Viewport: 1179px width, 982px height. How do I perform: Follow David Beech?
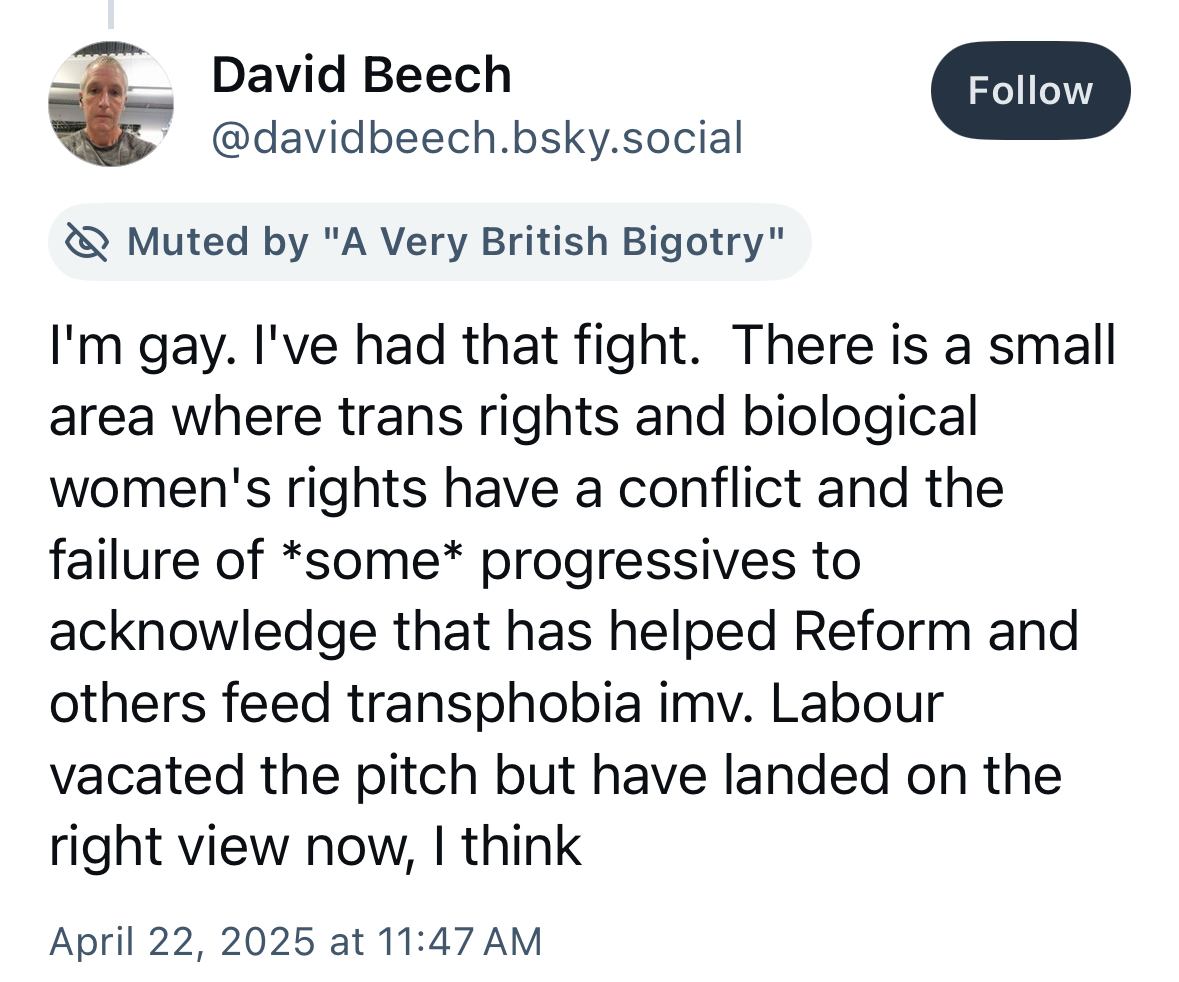(1030, 91)
